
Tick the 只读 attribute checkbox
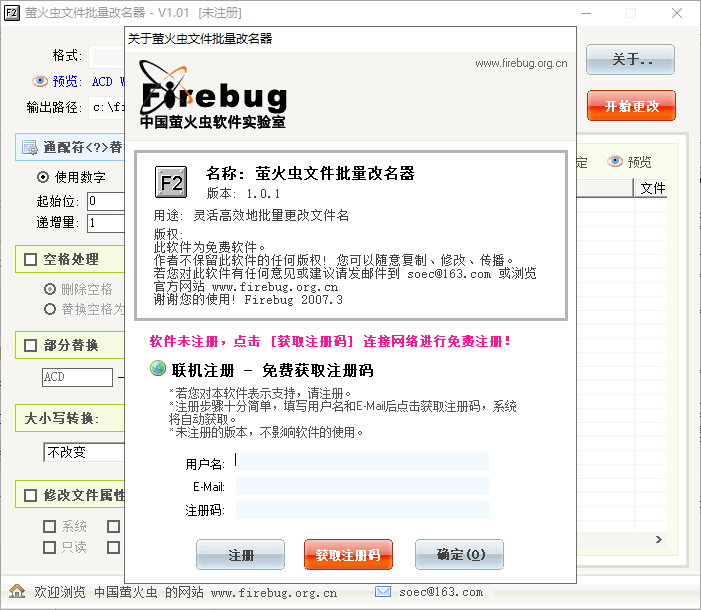coord(49,547)
